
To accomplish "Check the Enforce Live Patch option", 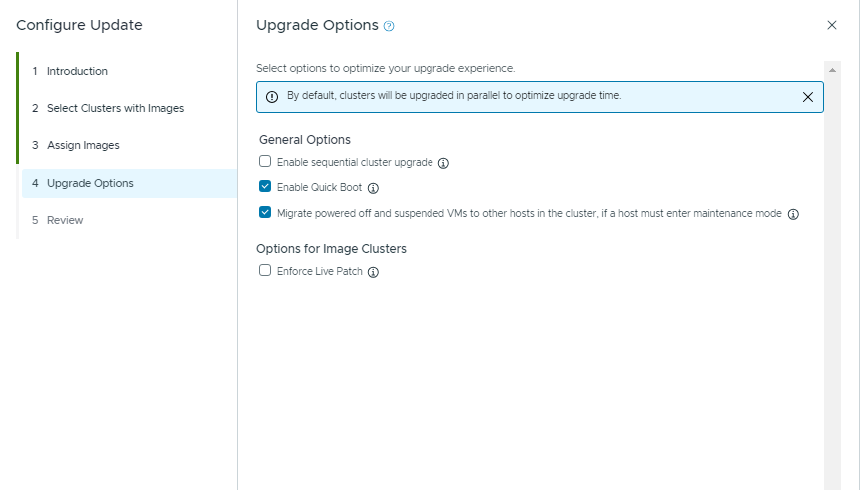I will (x=265, y=271).
